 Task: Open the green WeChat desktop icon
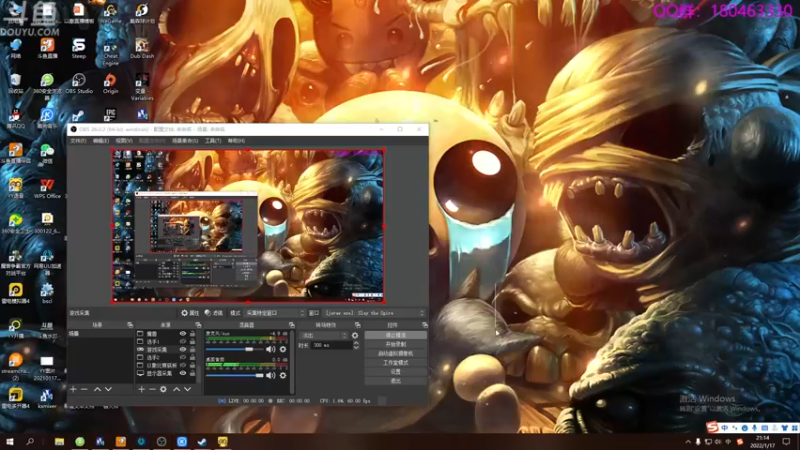click(x=47, y=153)
